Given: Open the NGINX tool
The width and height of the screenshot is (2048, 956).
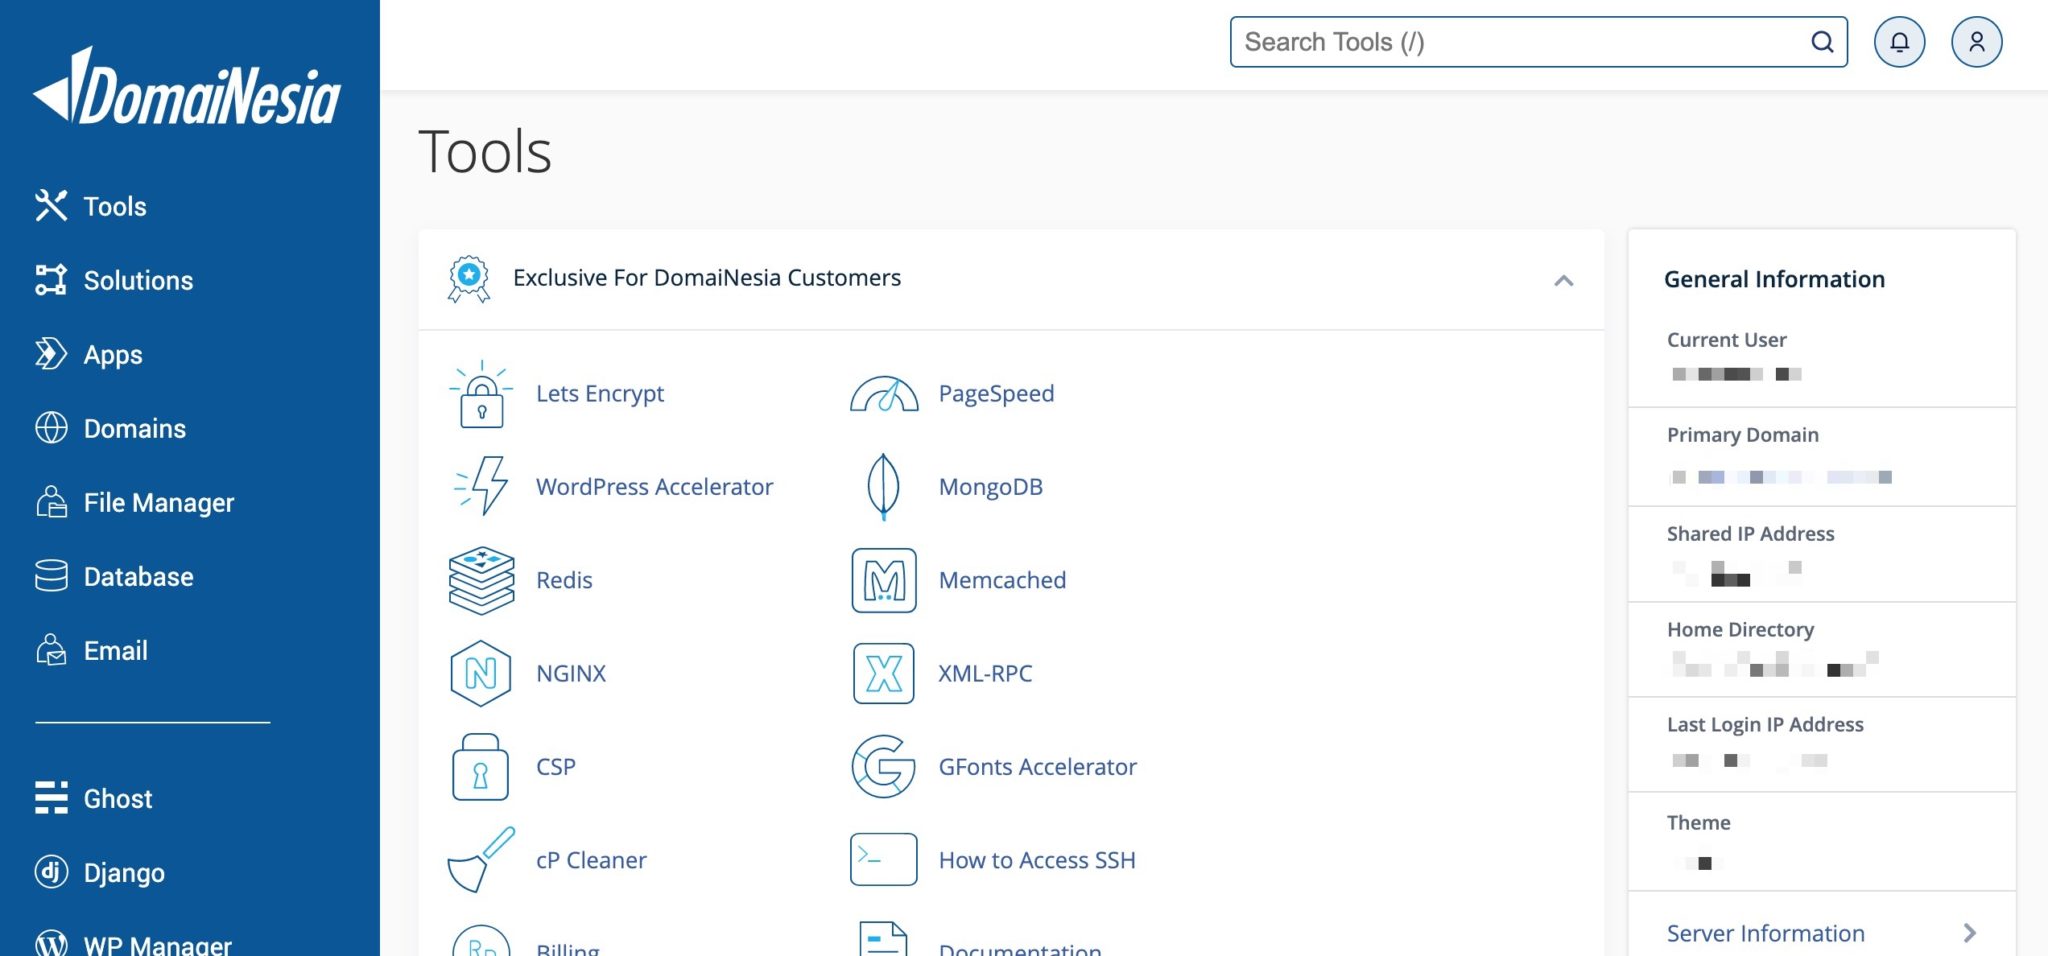Looking at the screenshot, I should pyautogui.click(x=571, y=673).
